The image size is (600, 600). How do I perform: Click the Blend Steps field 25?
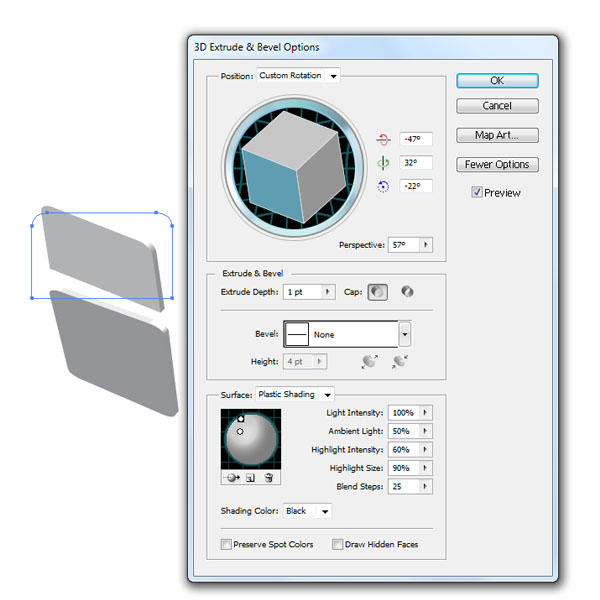point(403,486)
